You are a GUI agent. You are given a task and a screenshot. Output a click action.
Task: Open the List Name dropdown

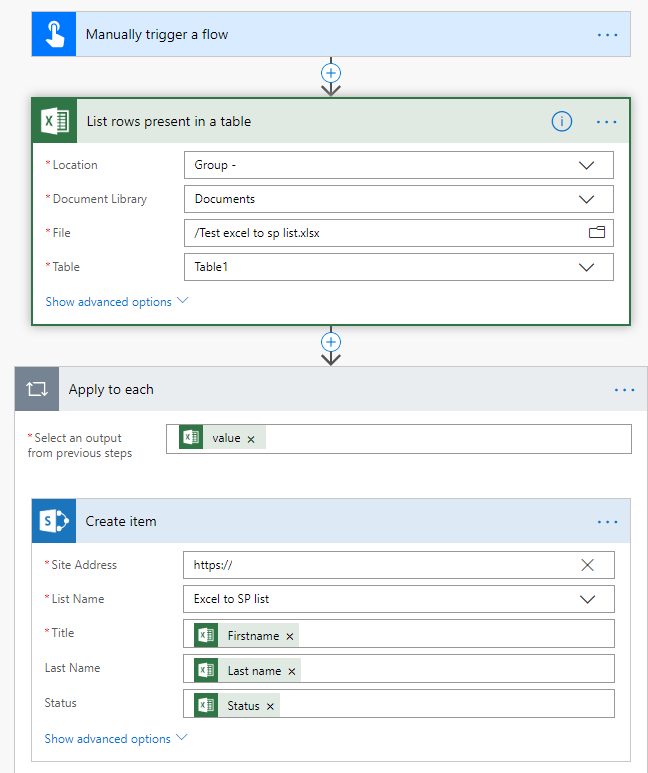click(x=587, y=599)
